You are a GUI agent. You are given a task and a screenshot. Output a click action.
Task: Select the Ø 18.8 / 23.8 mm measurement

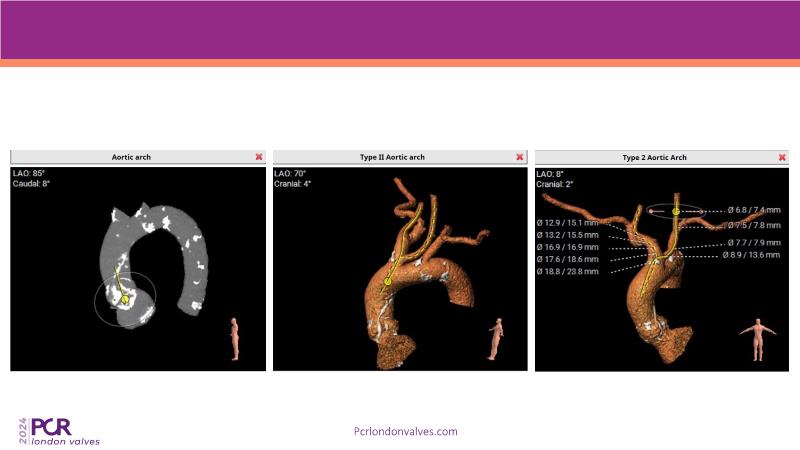click(x=568, y=271)
